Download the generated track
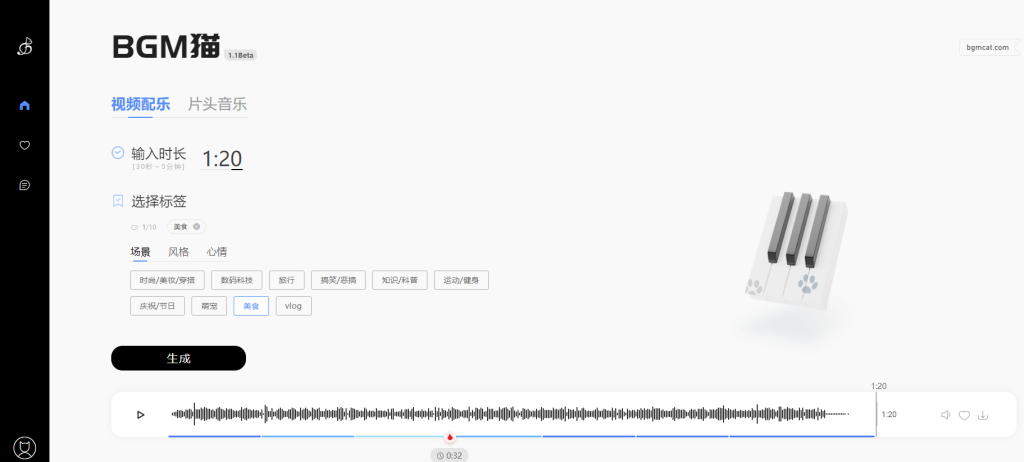The height and width of the screenshot is (462, 1024). [983, 415]
